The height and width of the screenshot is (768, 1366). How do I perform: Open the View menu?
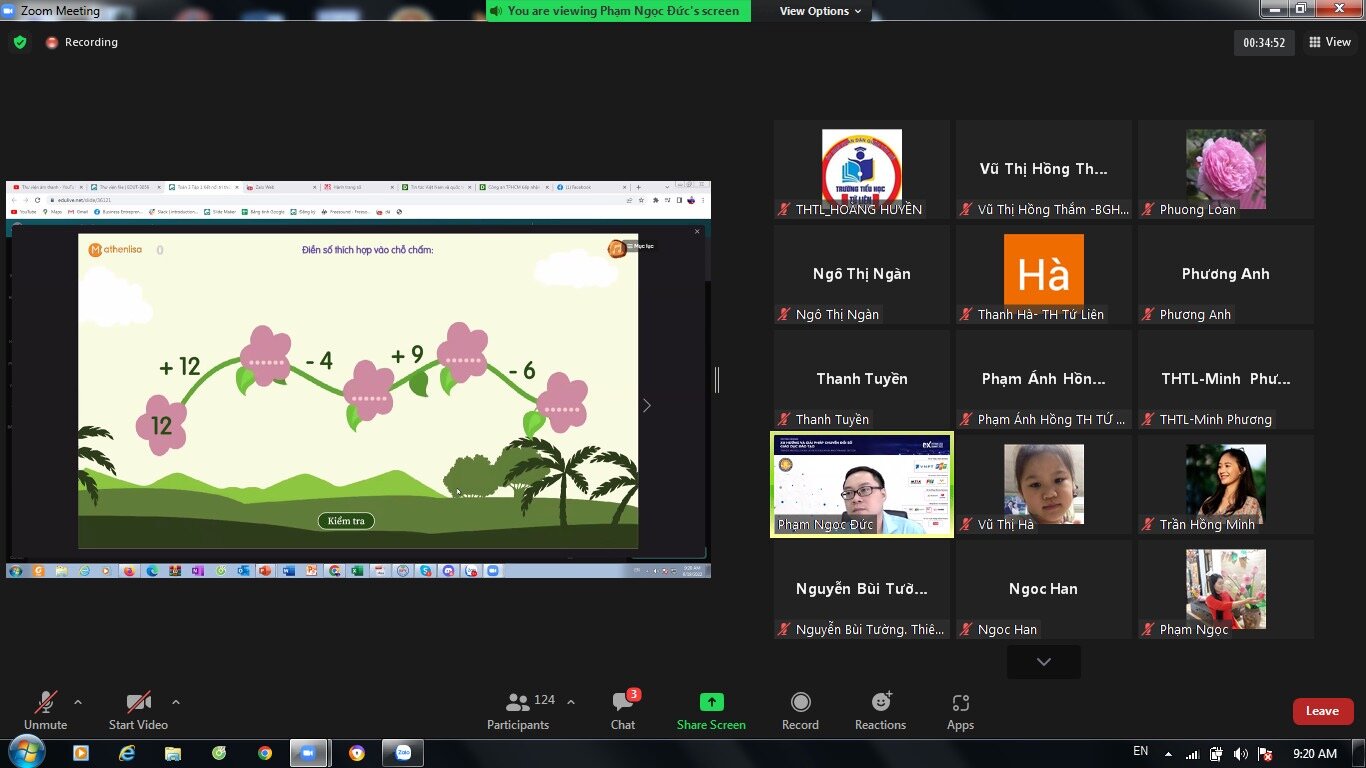[x=1330, y=42]
